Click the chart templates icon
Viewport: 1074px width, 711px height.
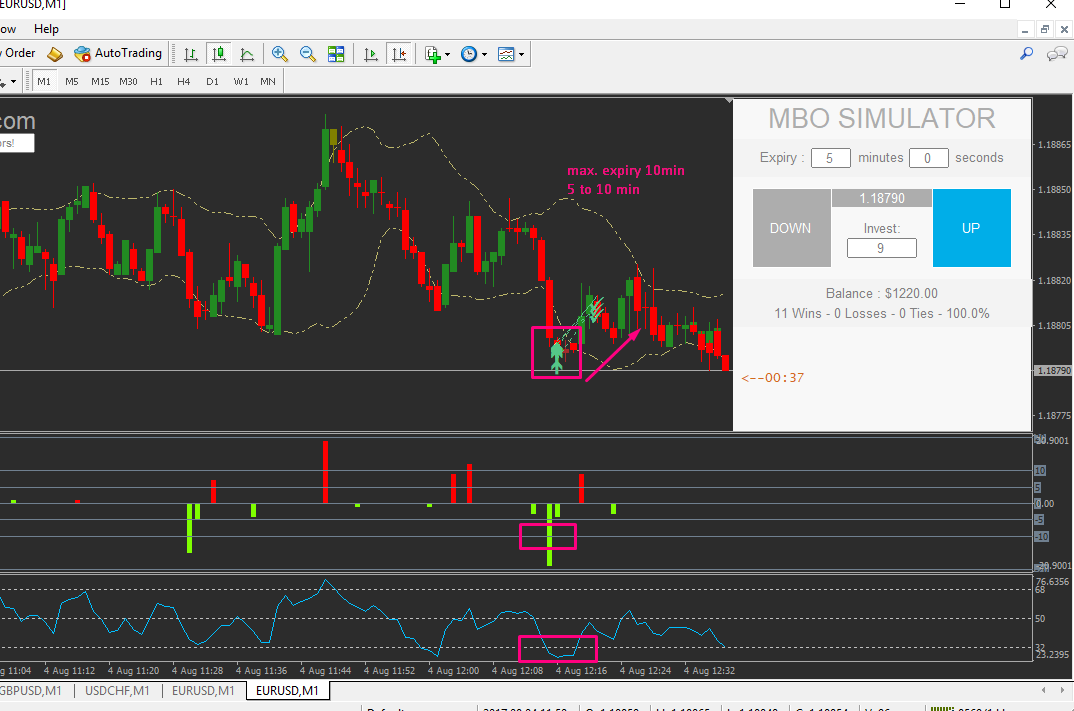pos(506,54)
